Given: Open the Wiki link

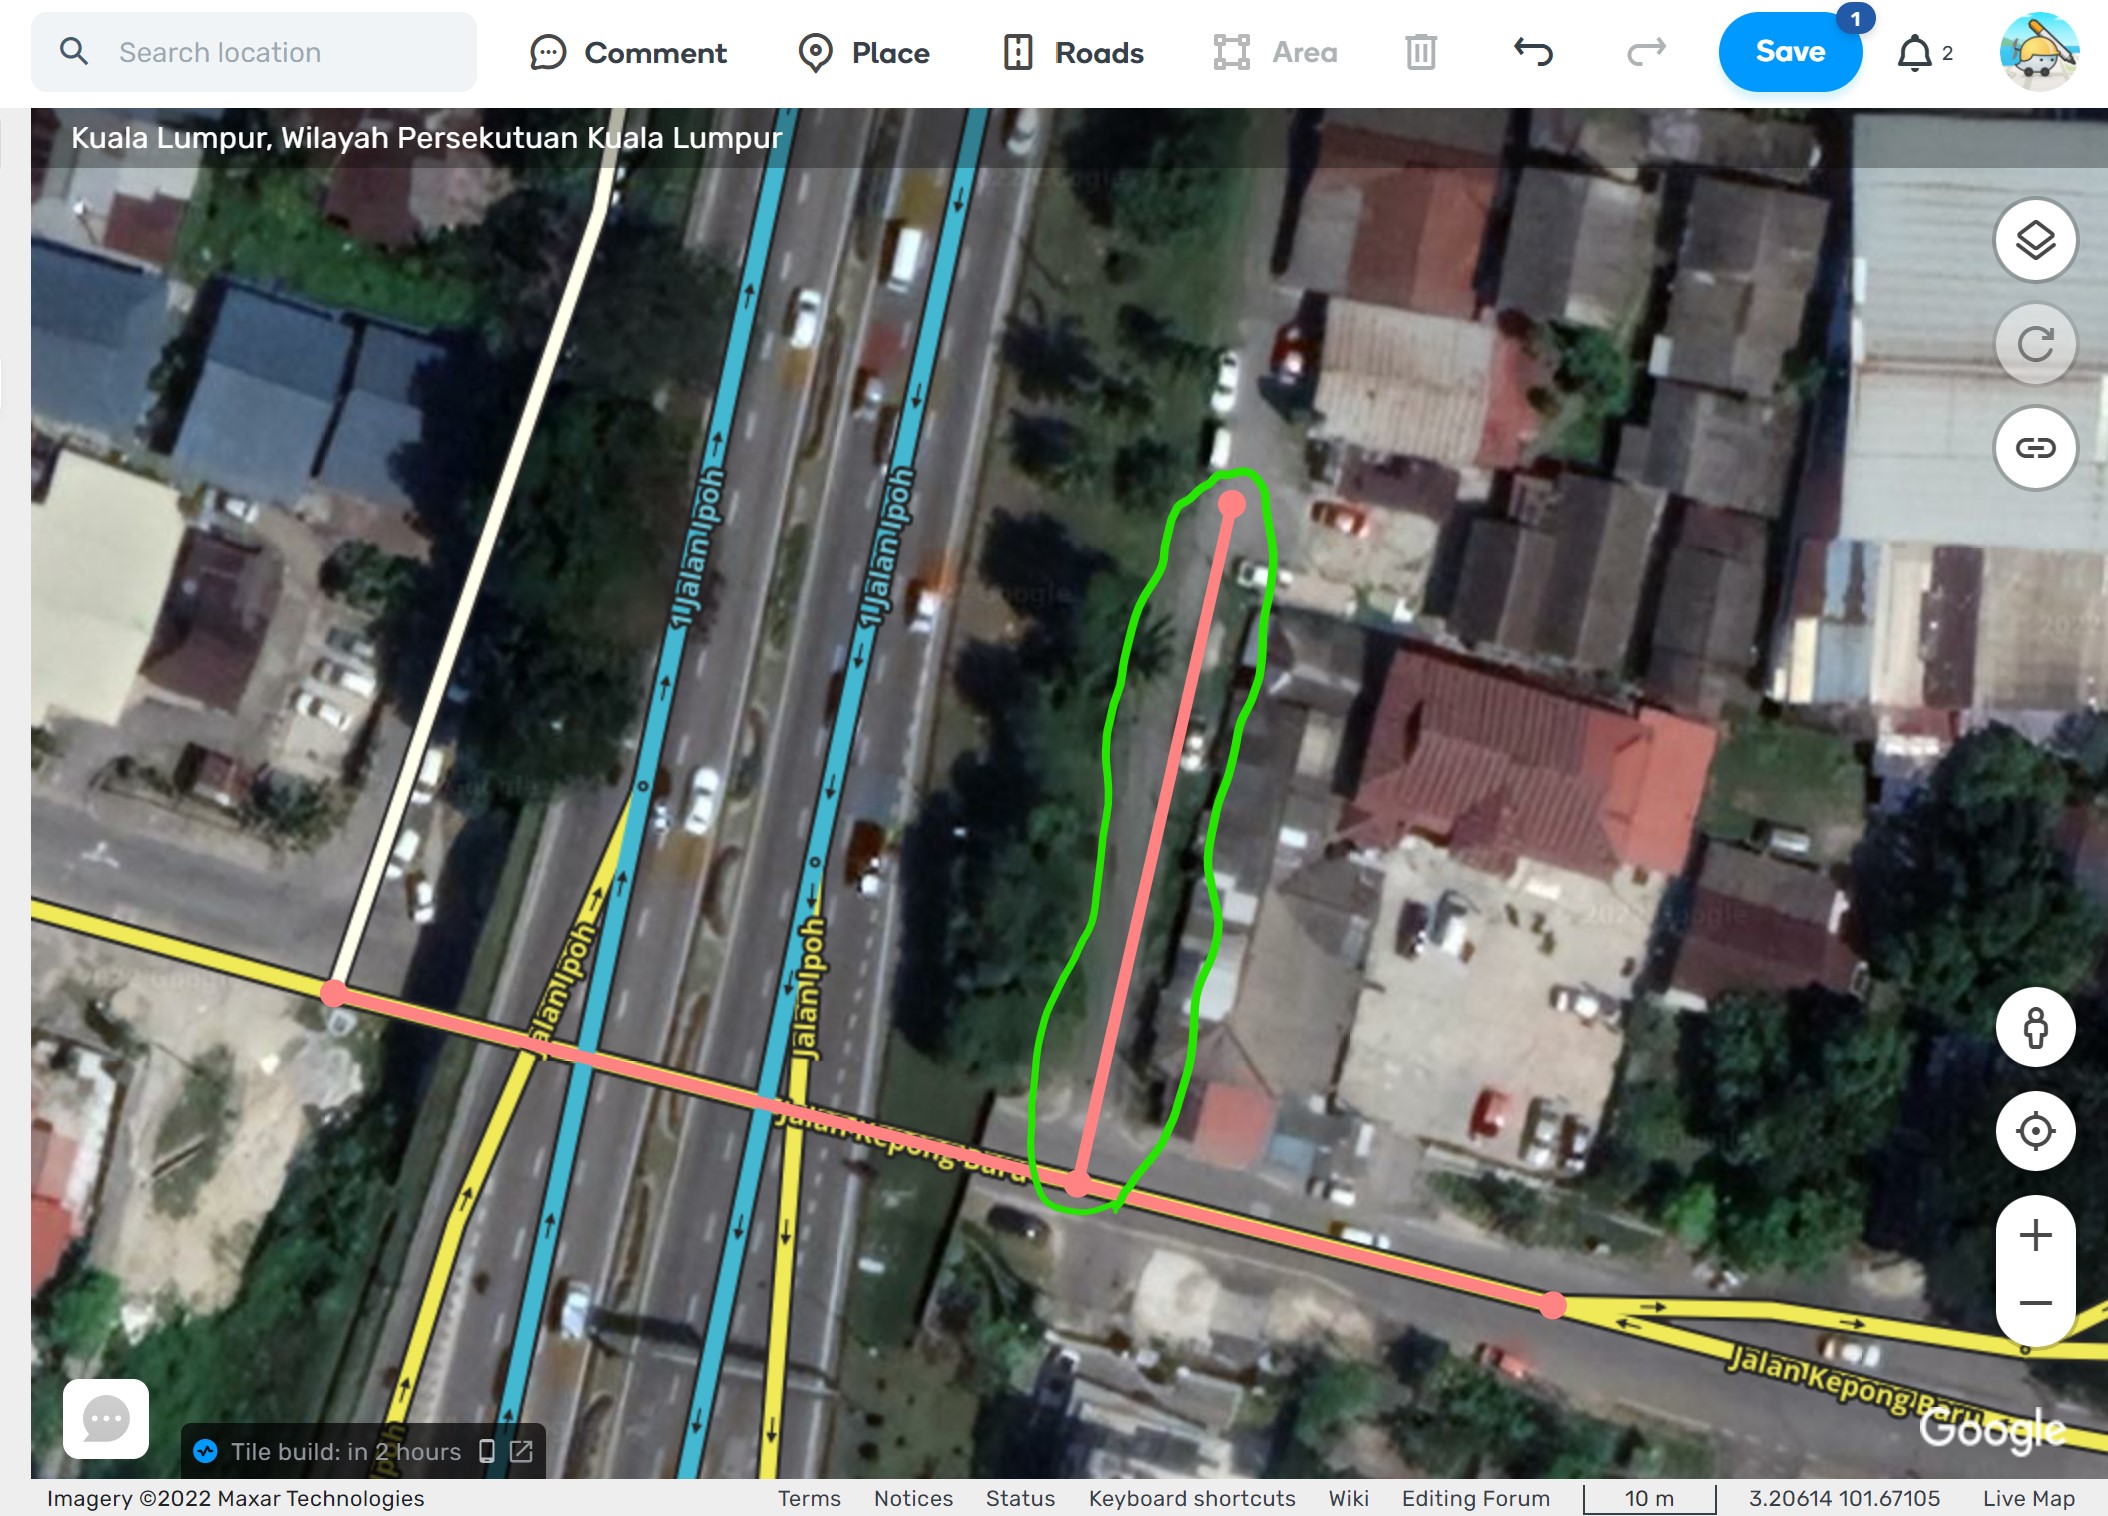Looking at the screenshot, I should [x=1348, y=1498].
